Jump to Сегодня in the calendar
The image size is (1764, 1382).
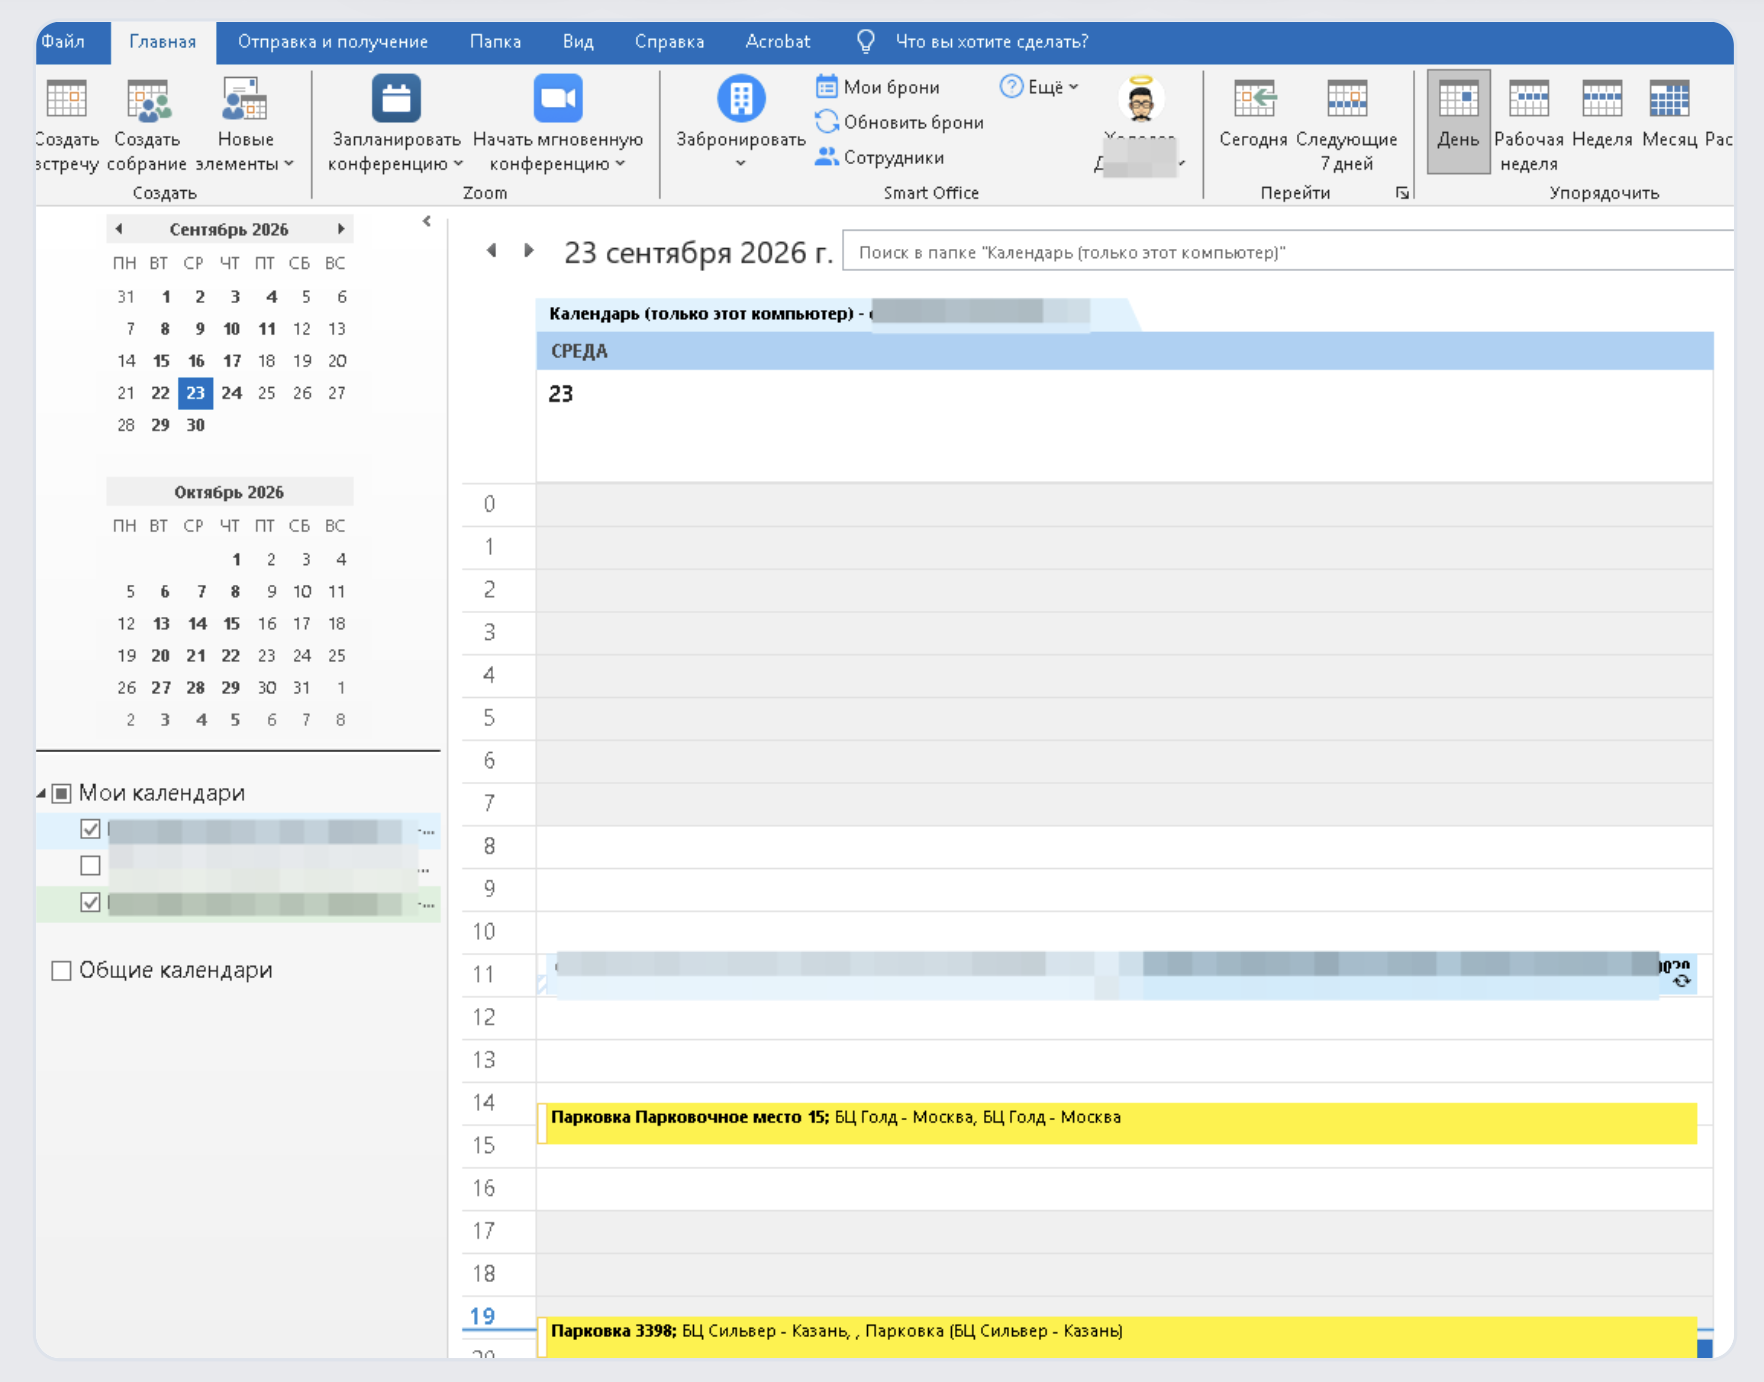pyautogui.click(x=1253, y=122)
